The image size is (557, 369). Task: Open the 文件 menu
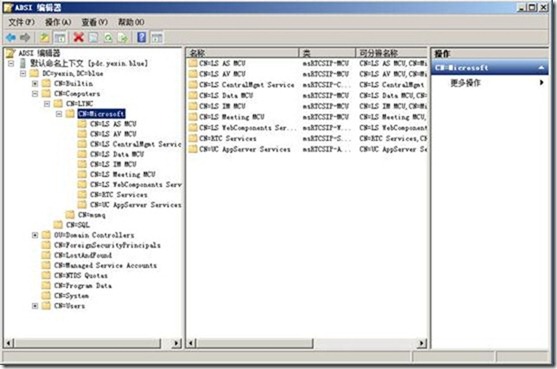coord(21,22)
